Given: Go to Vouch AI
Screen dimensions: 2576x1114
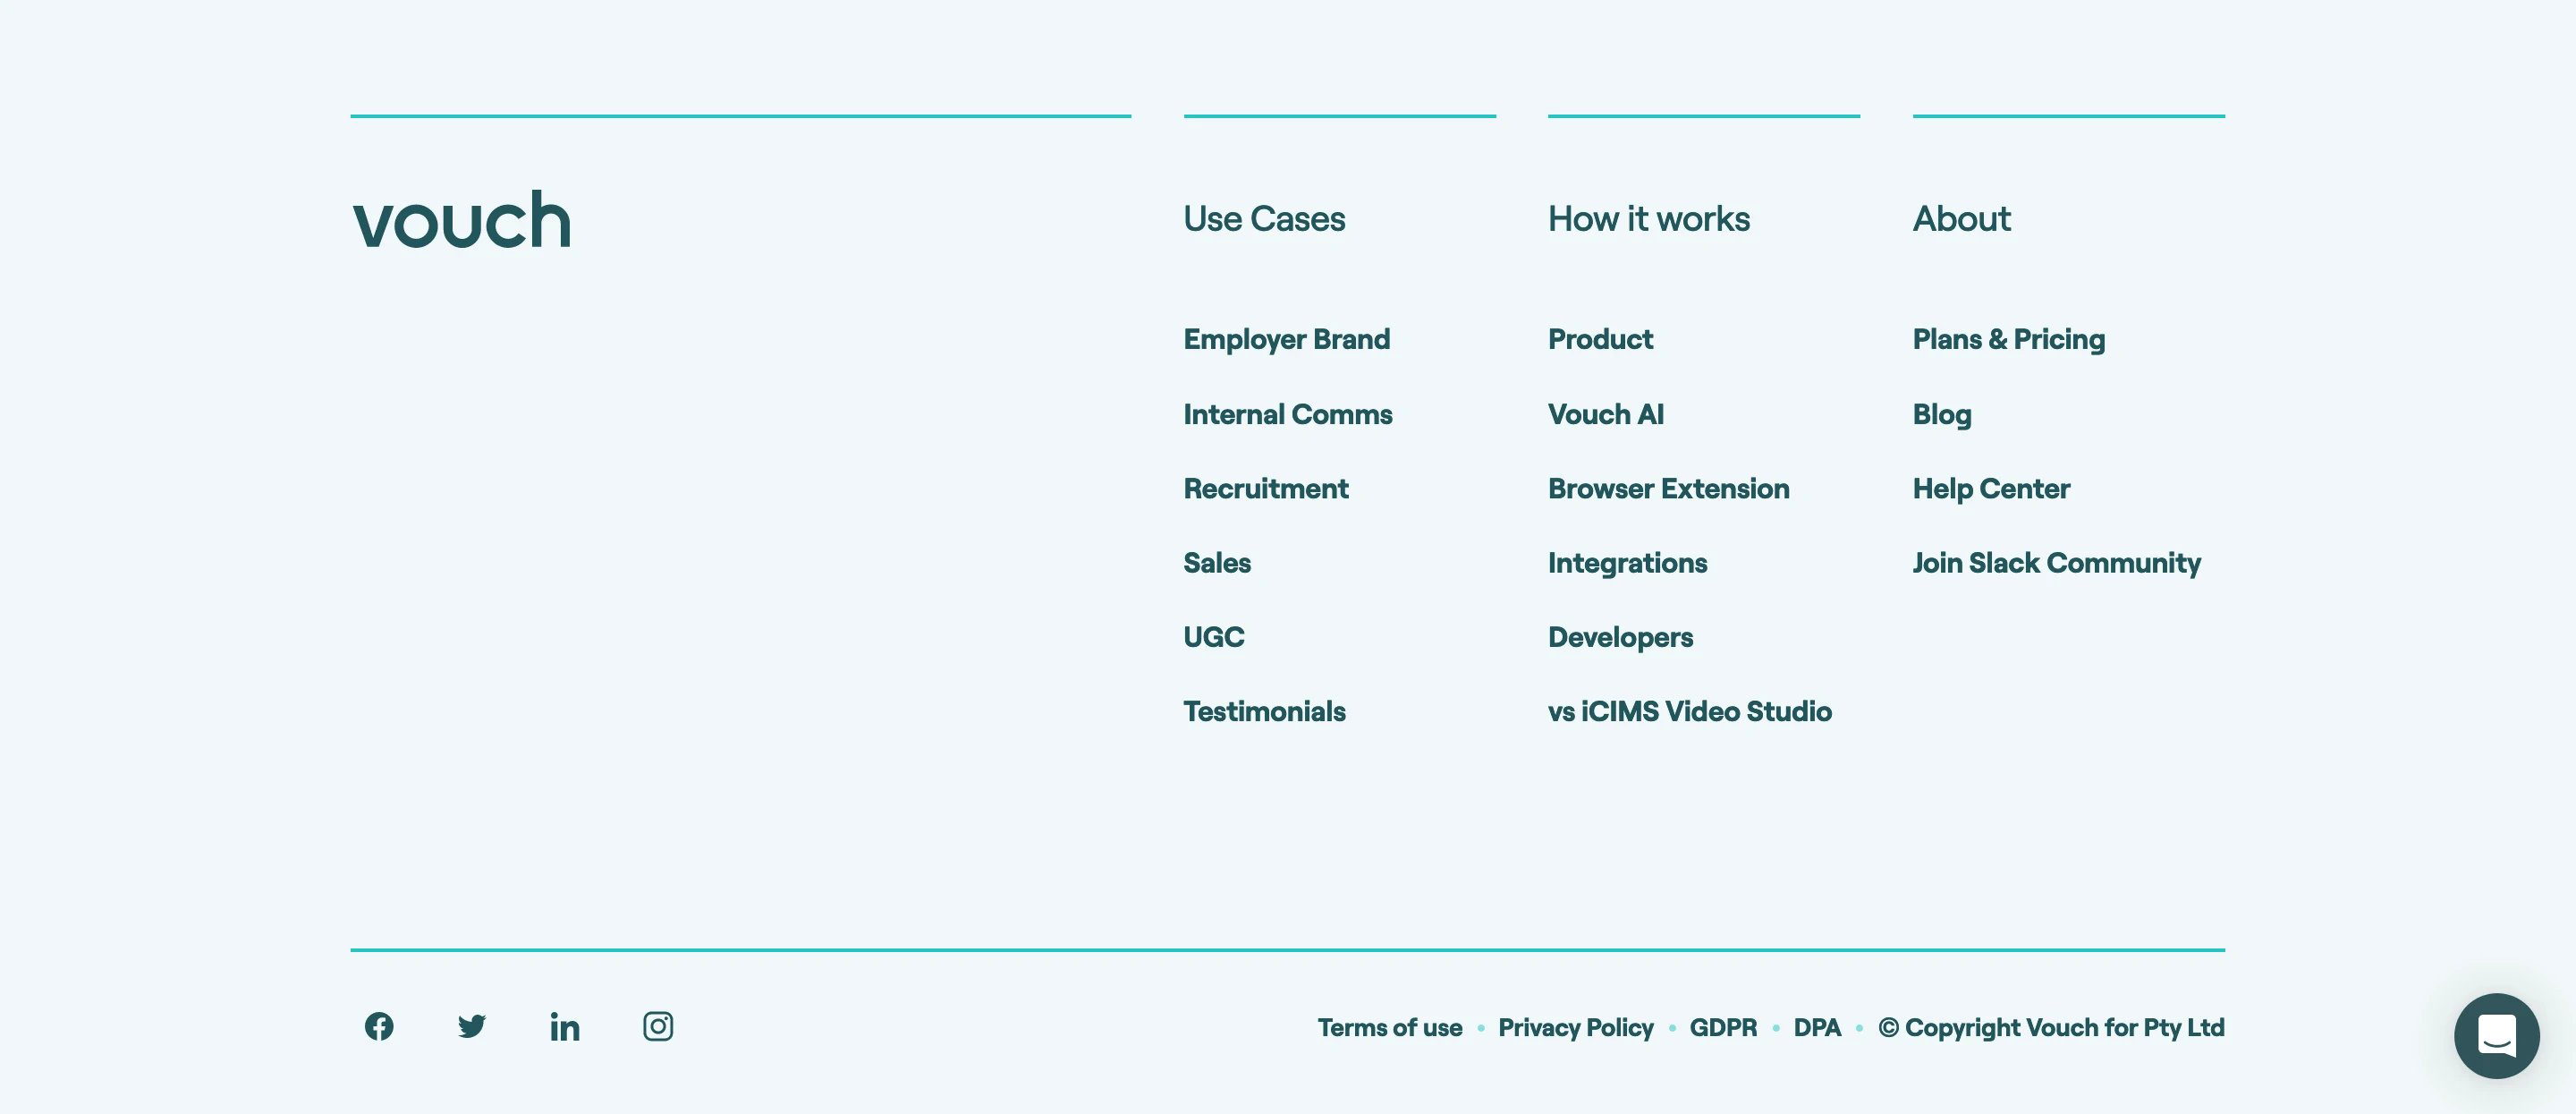Looking at the screenshot, I should 1606,414.
